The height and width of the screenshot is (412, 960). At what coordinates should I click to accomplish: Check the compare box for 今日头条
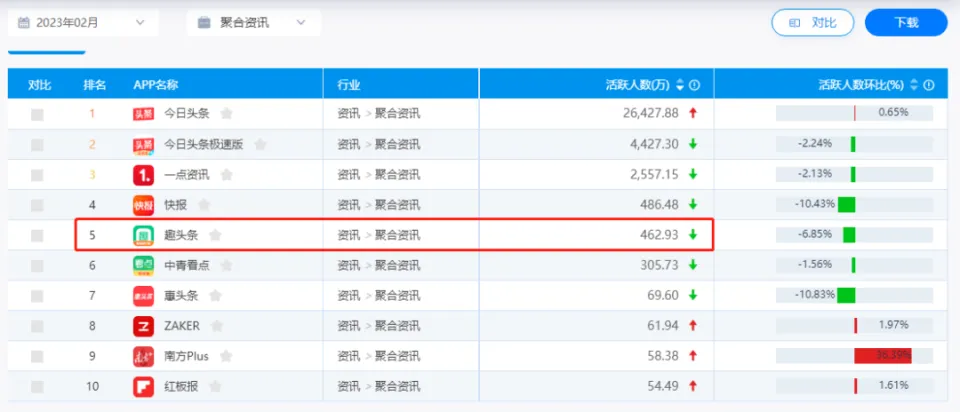(37, 114)
